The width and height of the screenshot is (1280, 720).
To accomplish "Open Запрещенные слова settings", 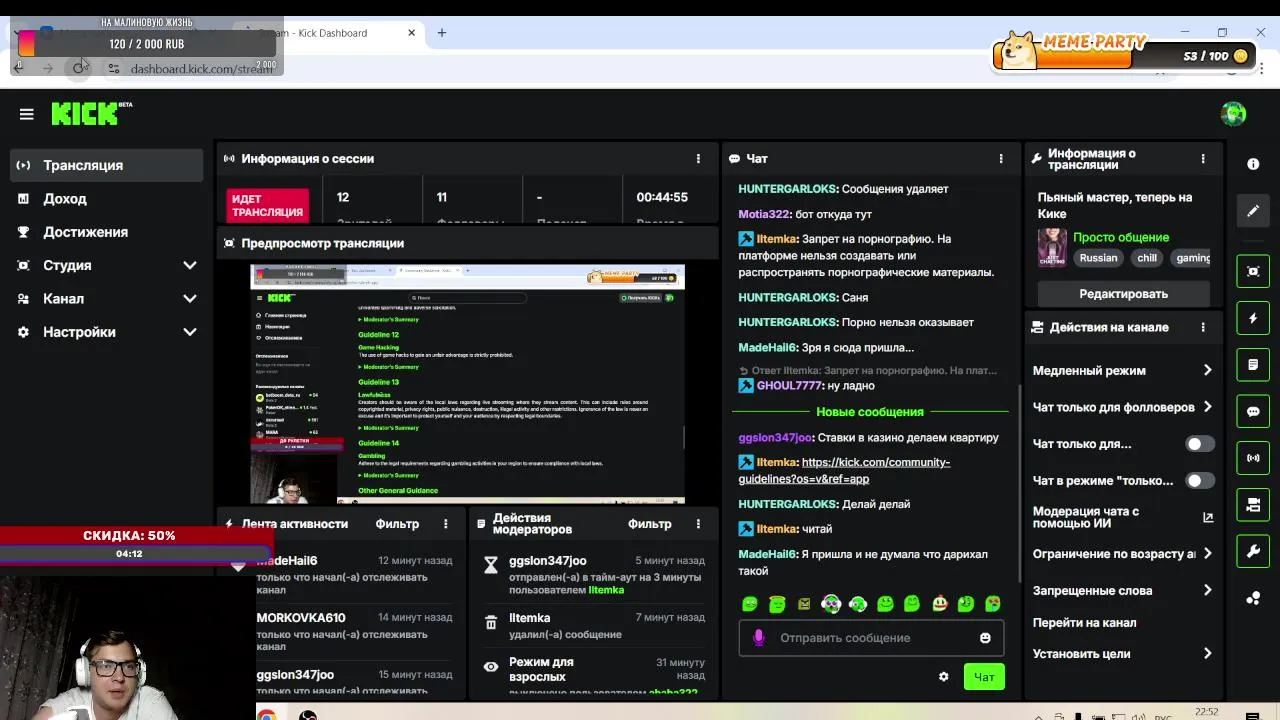I will coord(1122,591).
